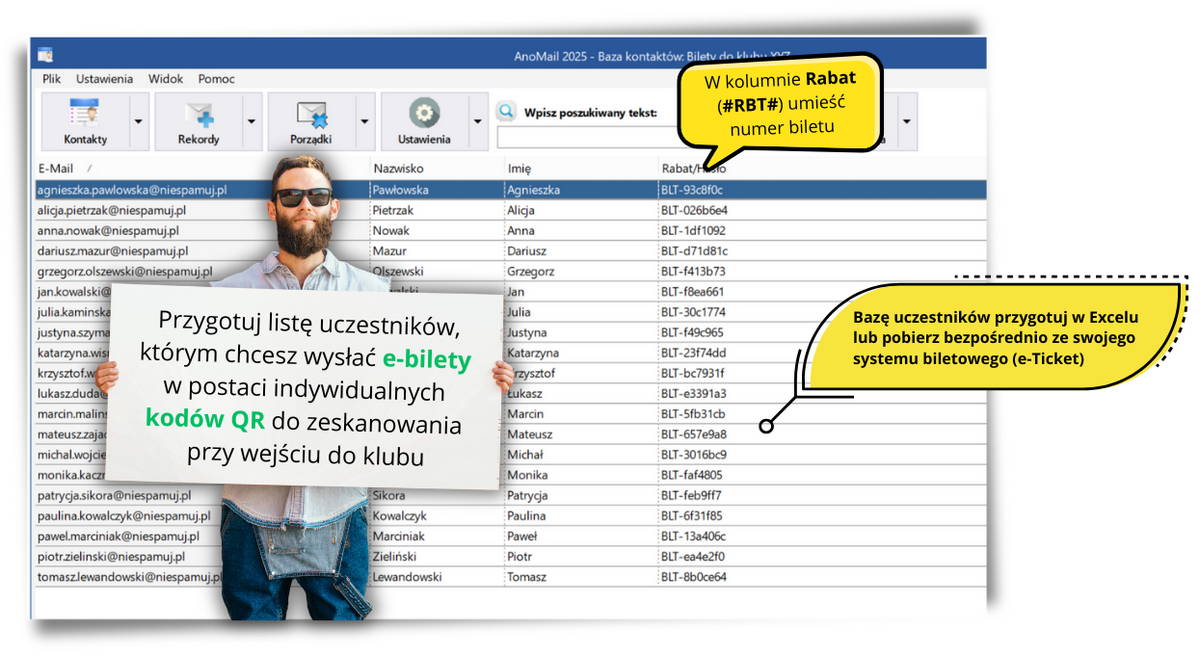This screenshot has width=1200, height=656.
Task: Open the Plik menu
Action: point(51,78)
